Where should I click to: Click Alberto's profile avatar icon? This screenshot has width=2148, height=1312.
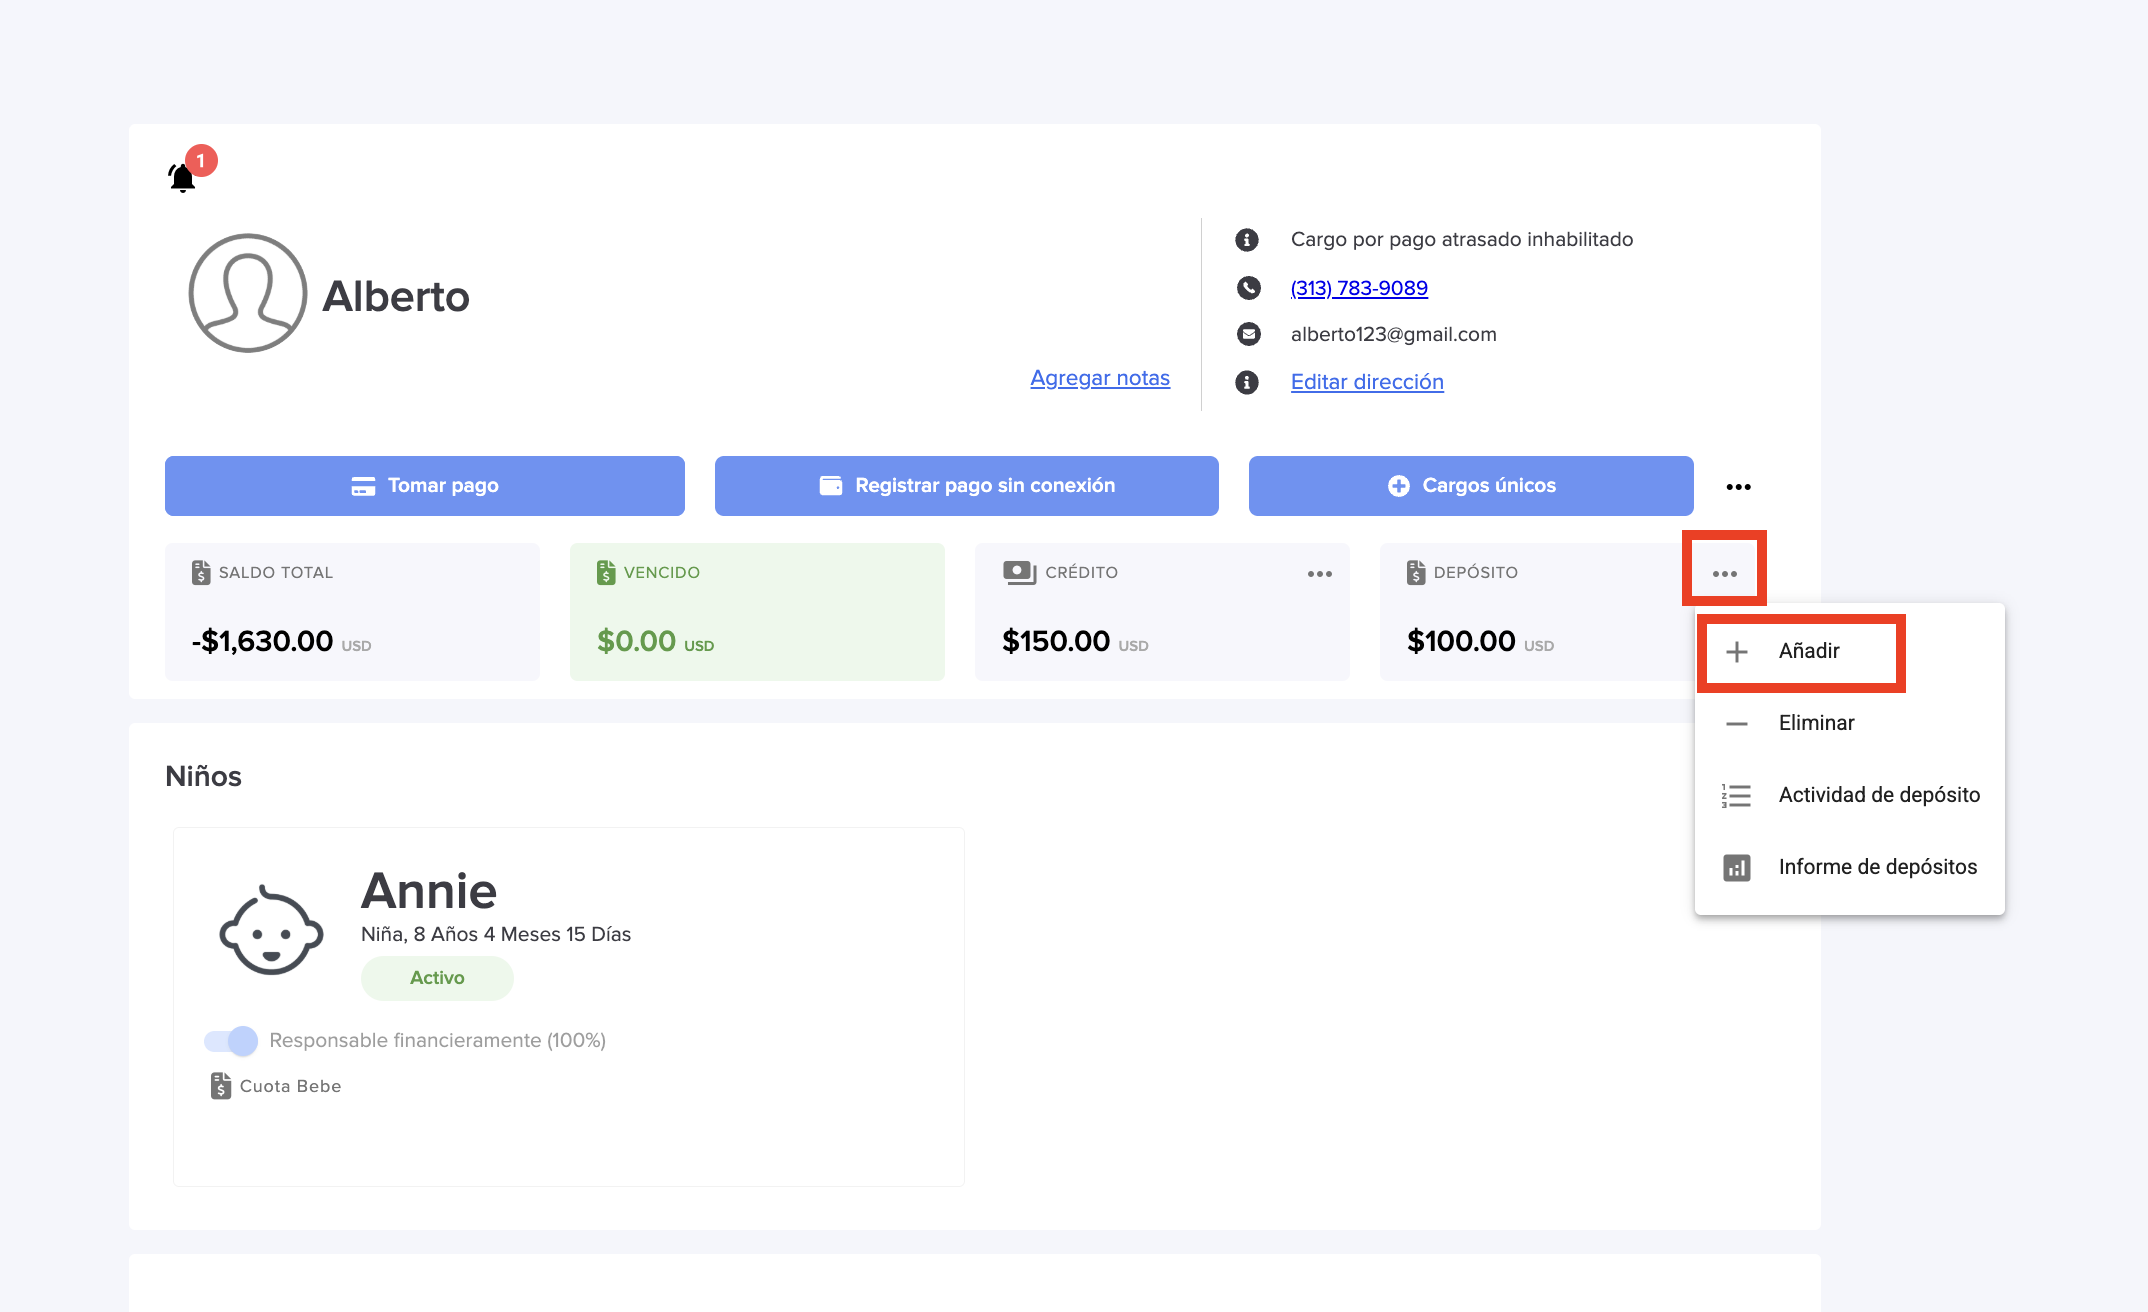(247, 293)
